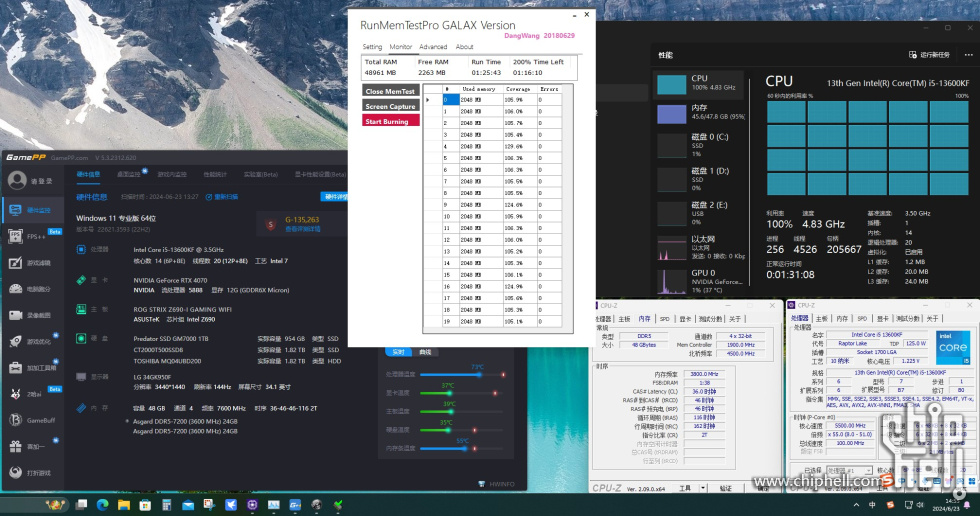Select Disk 2 (E:) USB in Task Manager
The image size is (980, 516).
coord(699,213)
